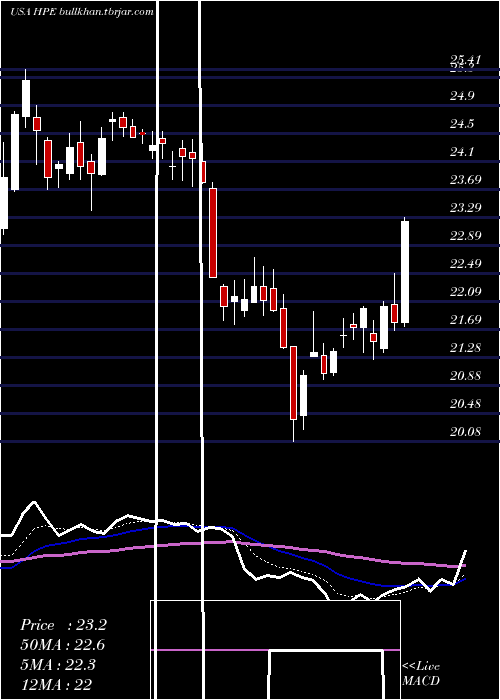The height and width of the screenshot is (700, 500).
Task: Click the '<<Live MACD' label
Action: 421,674
